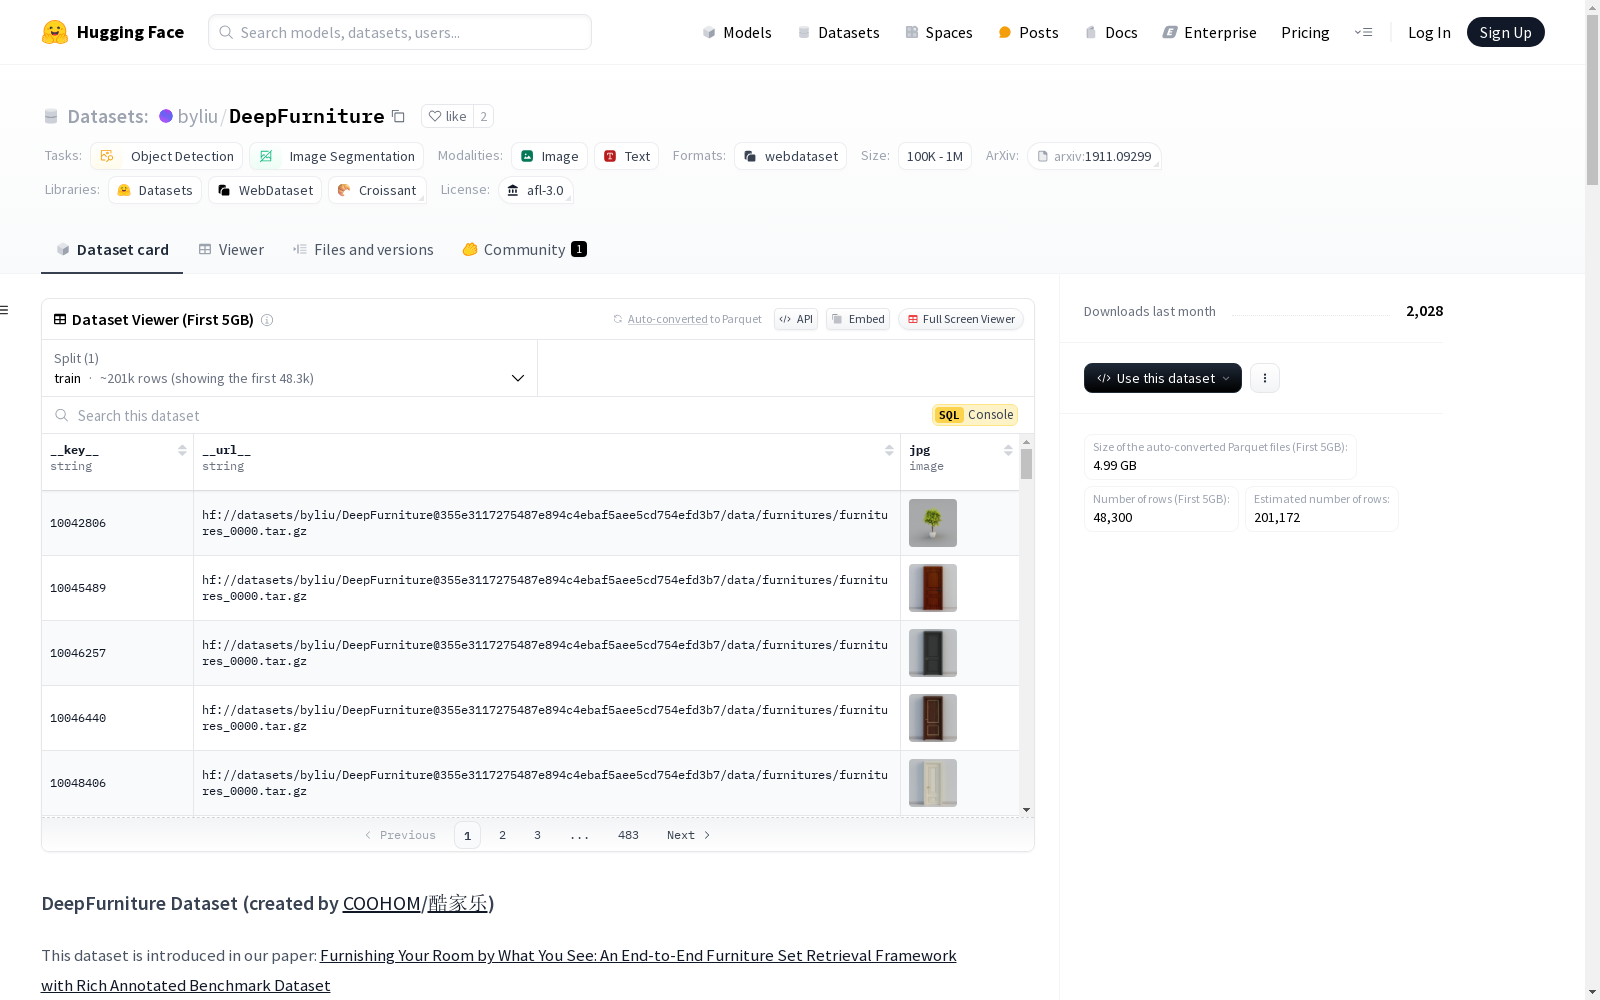Select the Dataset card tab

pyautogui.click(x=112, y=250)
